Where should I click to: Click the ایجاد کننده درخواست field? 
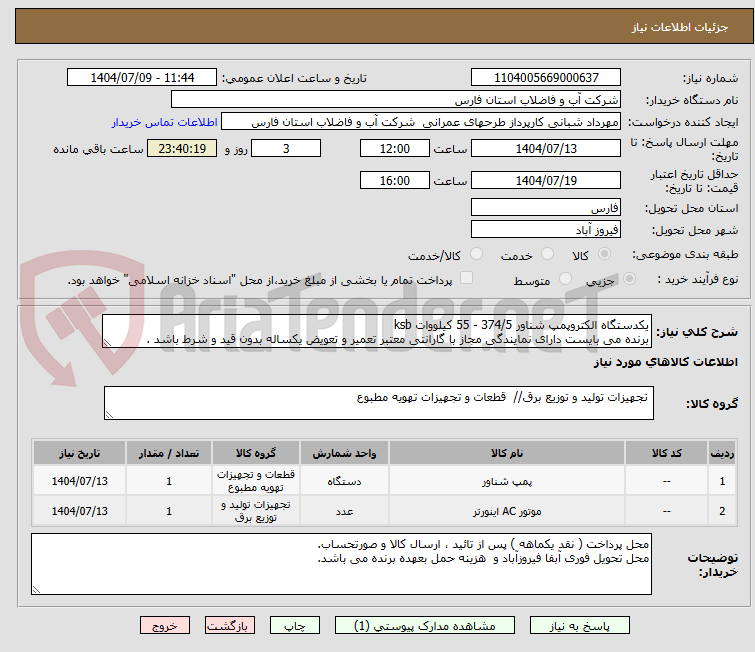coord(421,122)
